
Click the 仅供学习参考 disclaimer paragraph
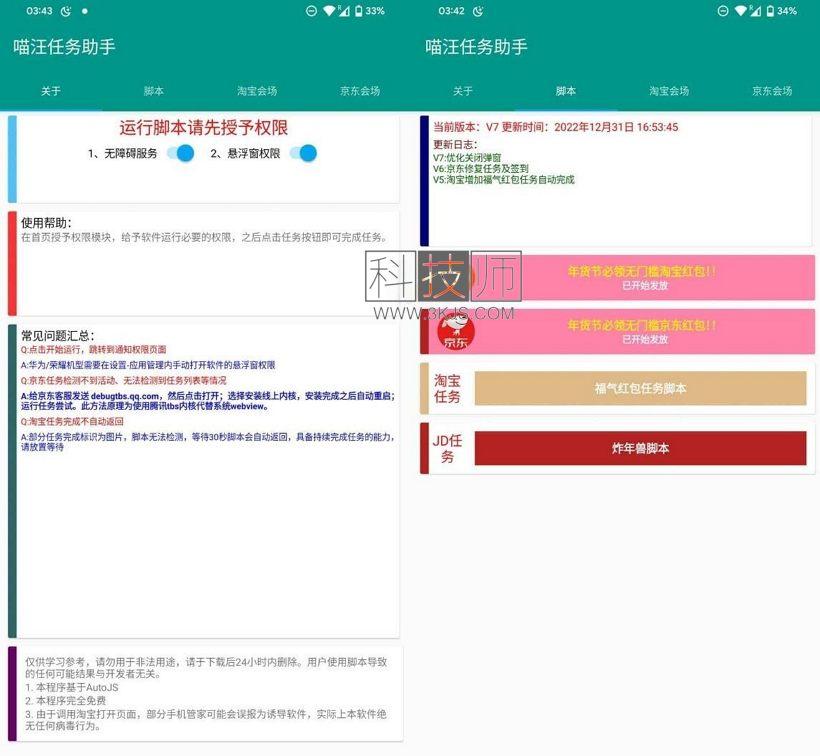point(206,668)
